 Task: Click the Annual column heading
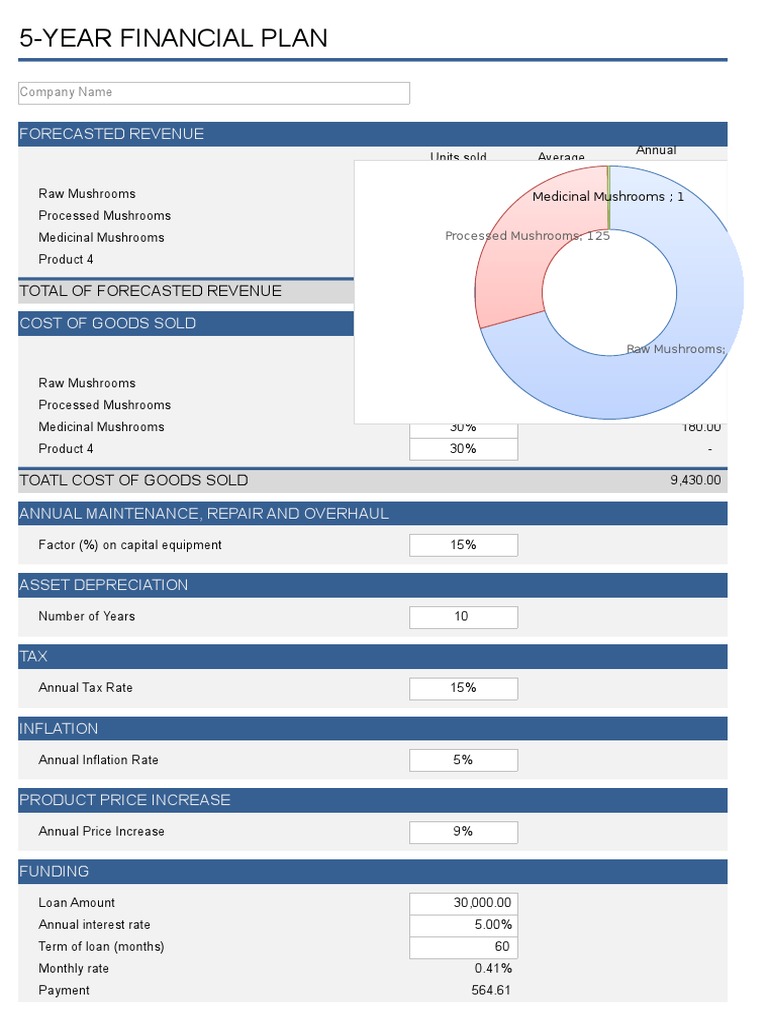656,150
